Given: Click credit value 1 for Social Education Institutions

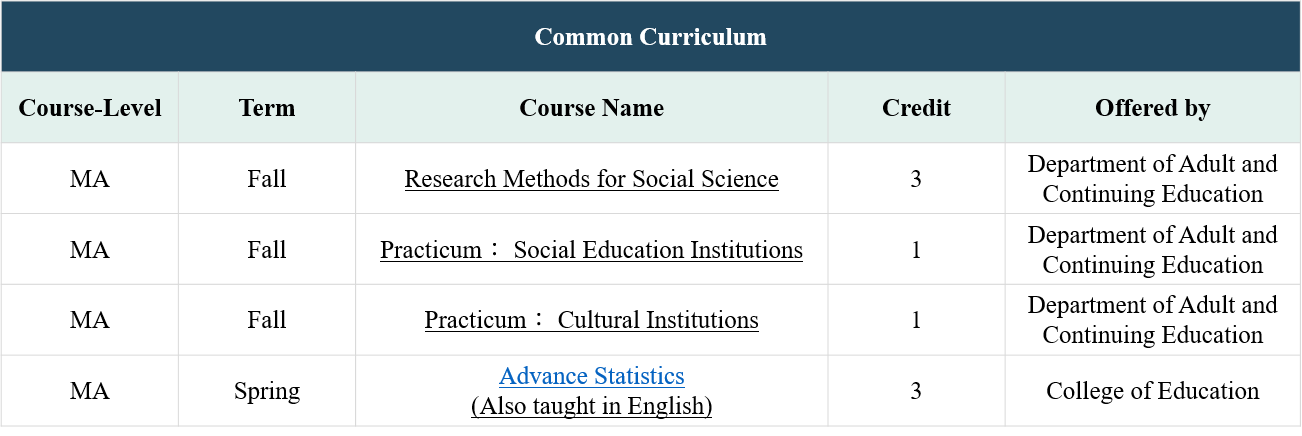Looking at the screenshot, I should click(916, 250).
